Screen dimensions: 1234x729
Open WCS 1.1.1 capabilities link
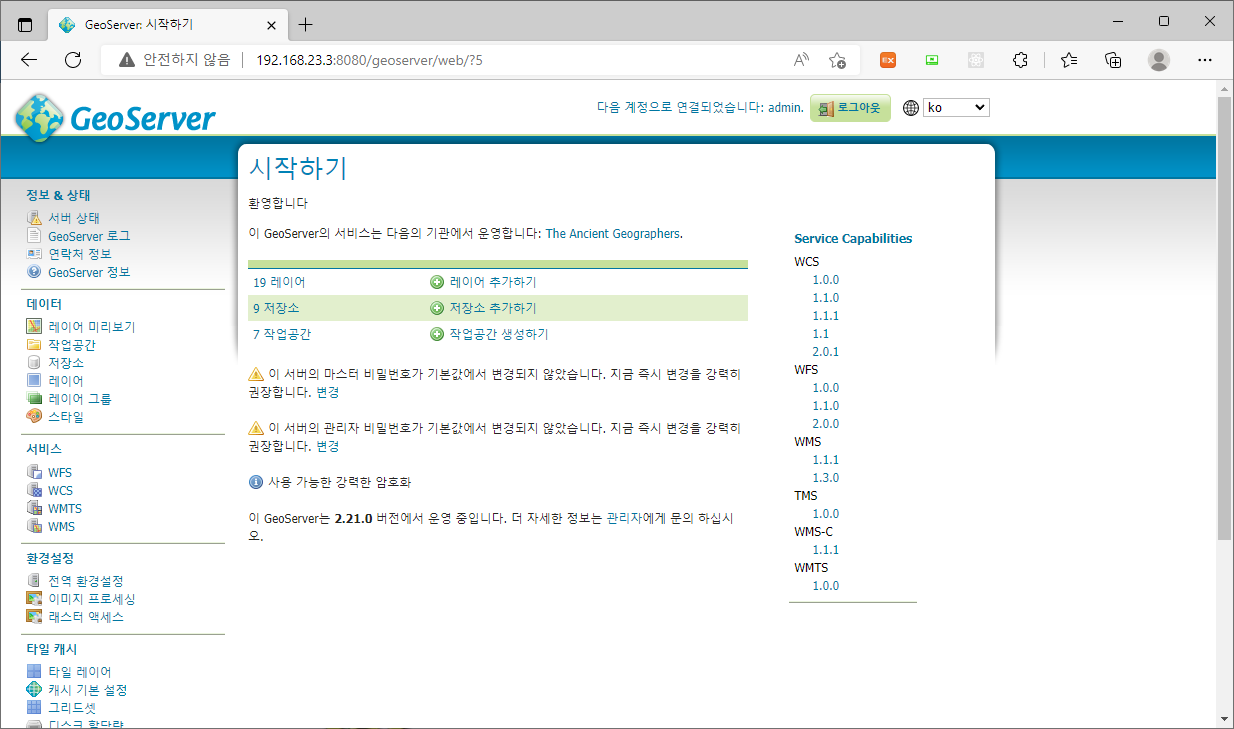pos(826,316)
